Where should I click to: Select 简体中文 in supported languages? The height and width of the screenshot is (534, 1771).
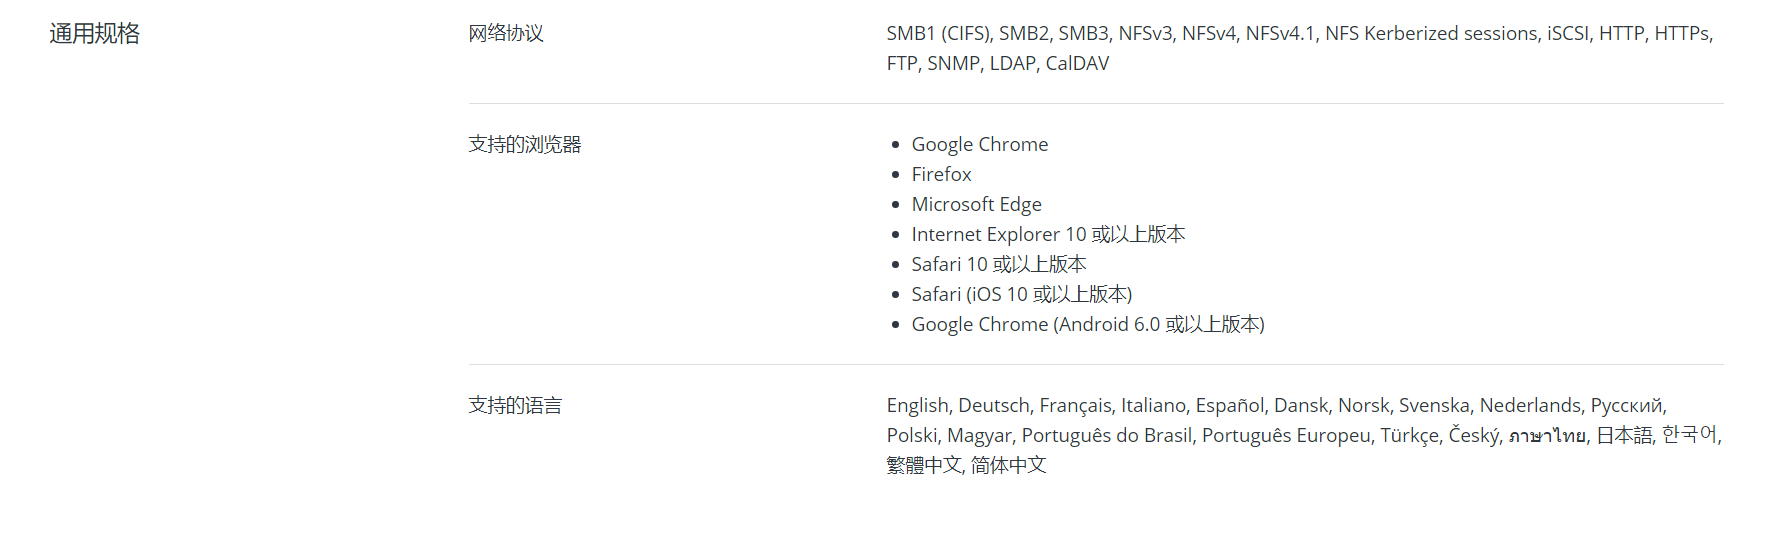1008,466
